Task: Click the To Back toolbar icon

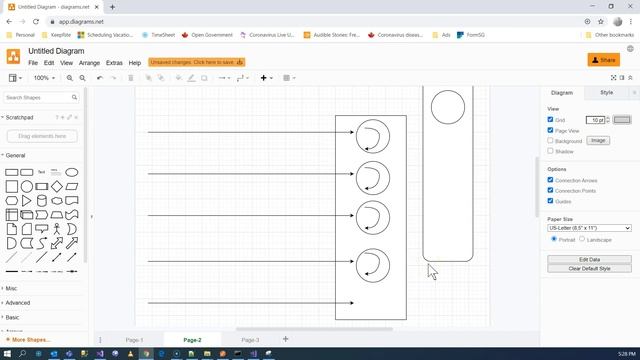Action: tap(161, 78)
